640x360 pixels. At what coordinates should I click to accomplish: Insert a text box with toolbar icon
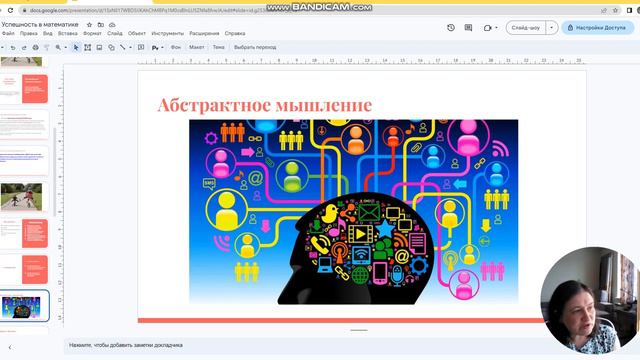(88, 47)
